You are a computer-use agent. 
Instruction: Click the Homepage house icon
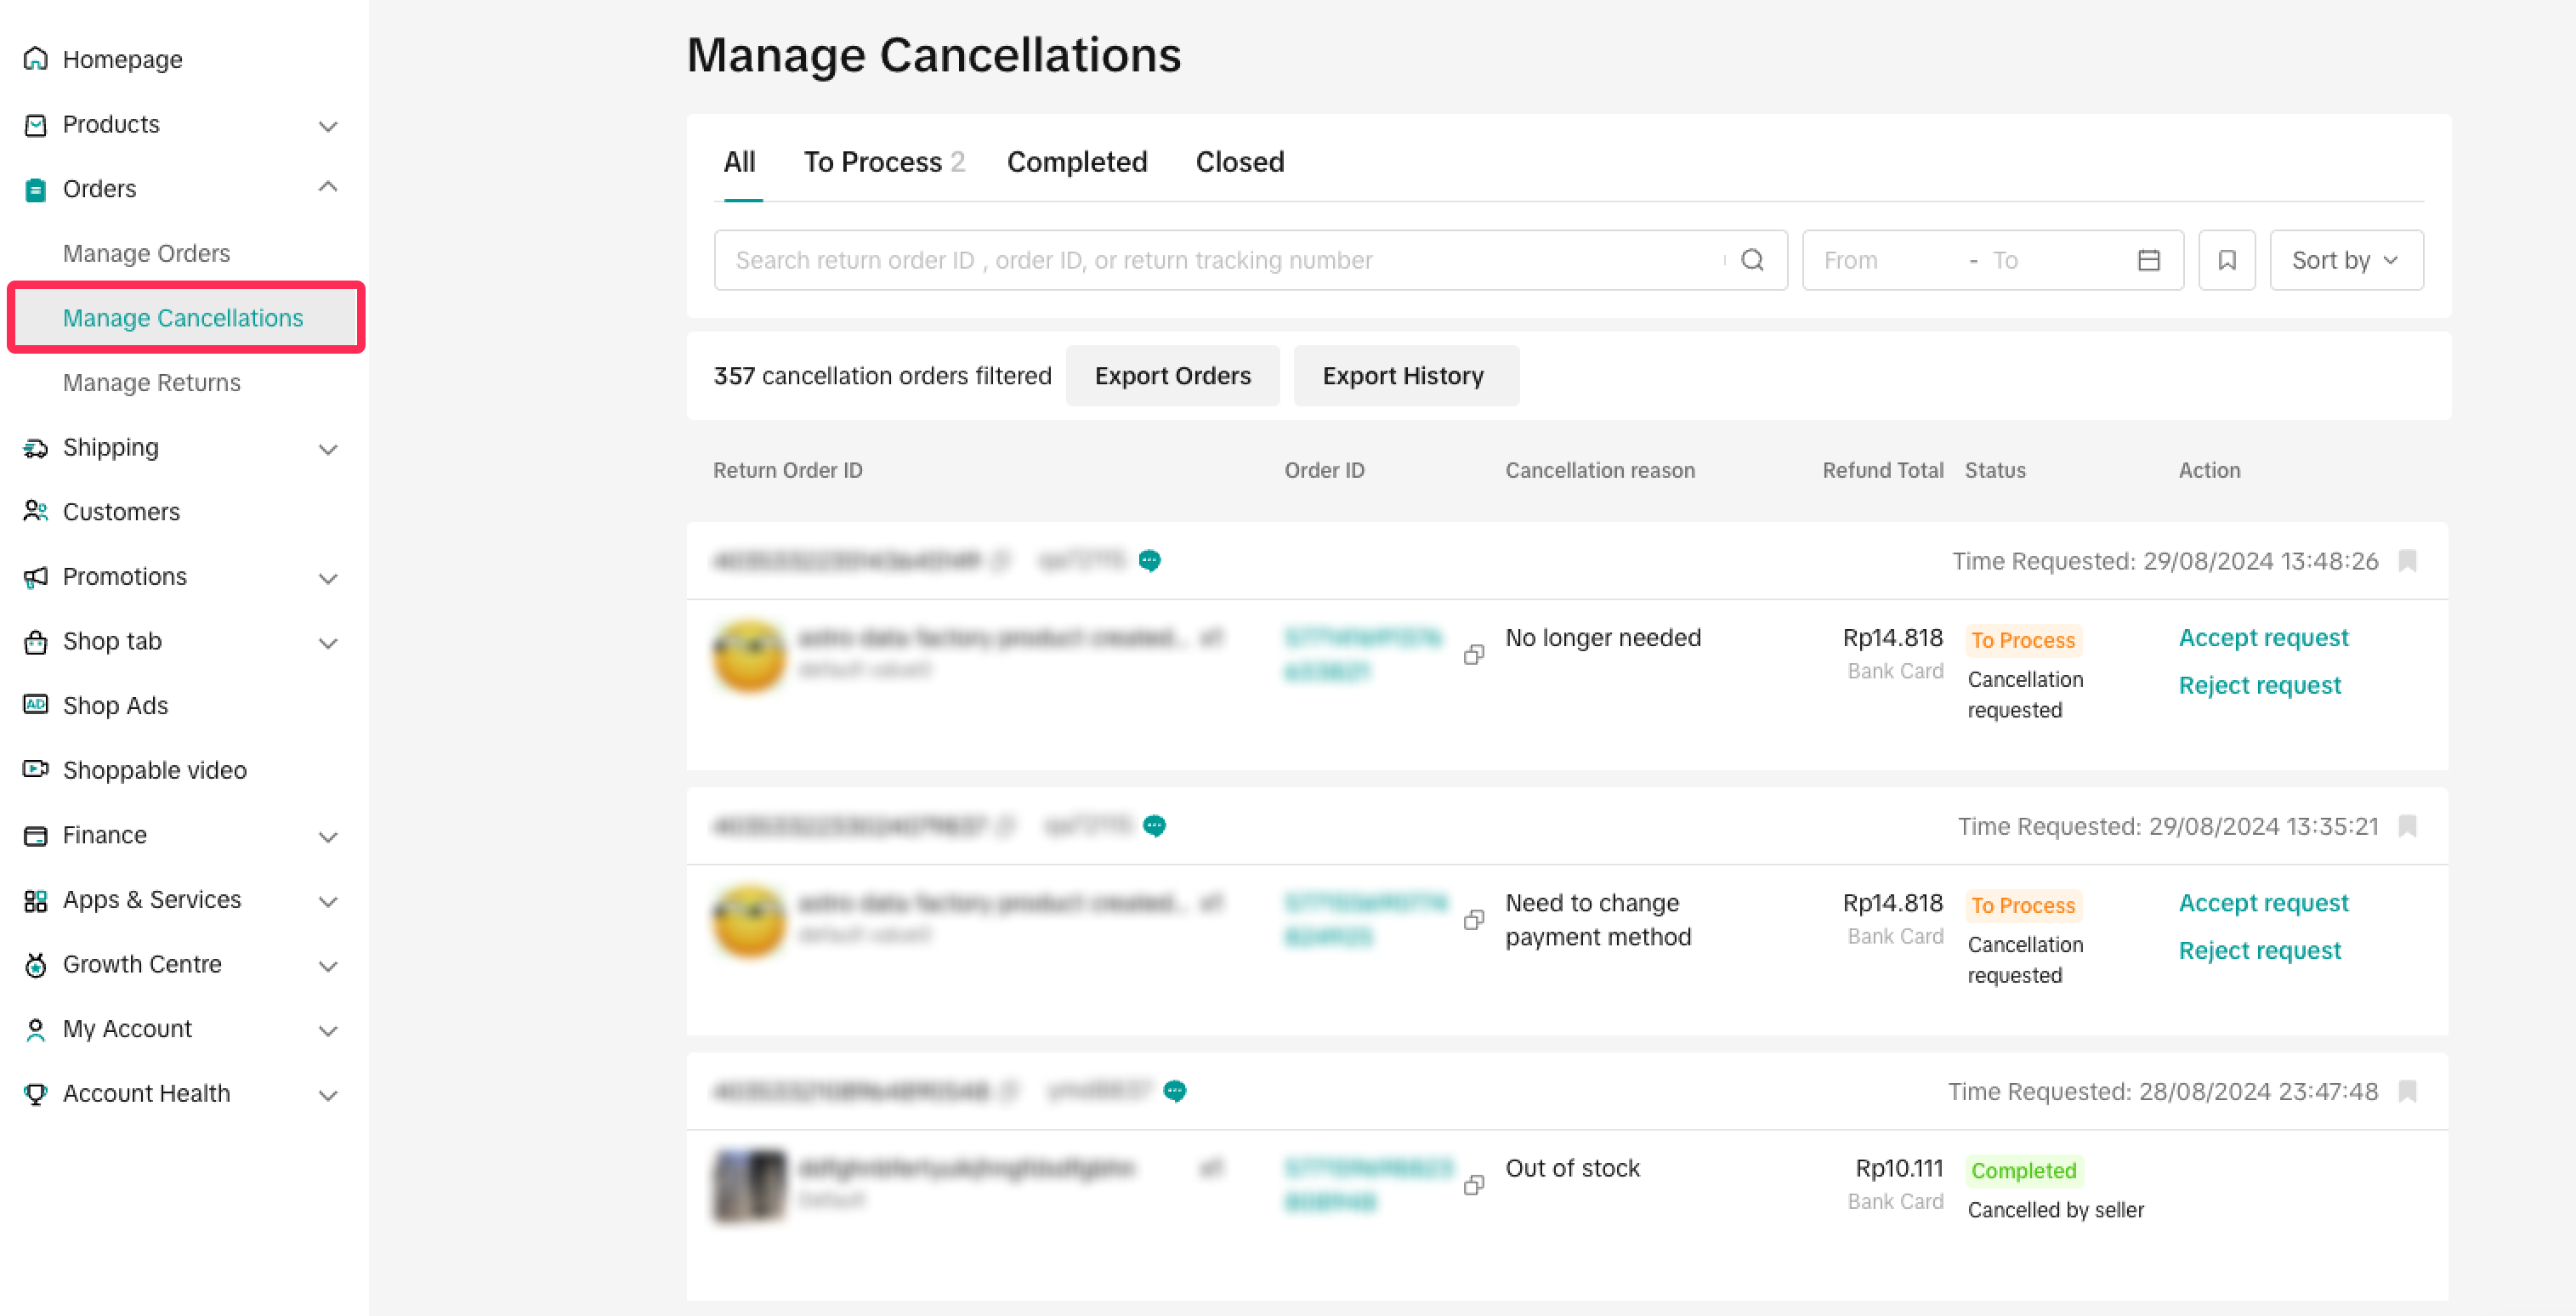(x=36, y=59)
